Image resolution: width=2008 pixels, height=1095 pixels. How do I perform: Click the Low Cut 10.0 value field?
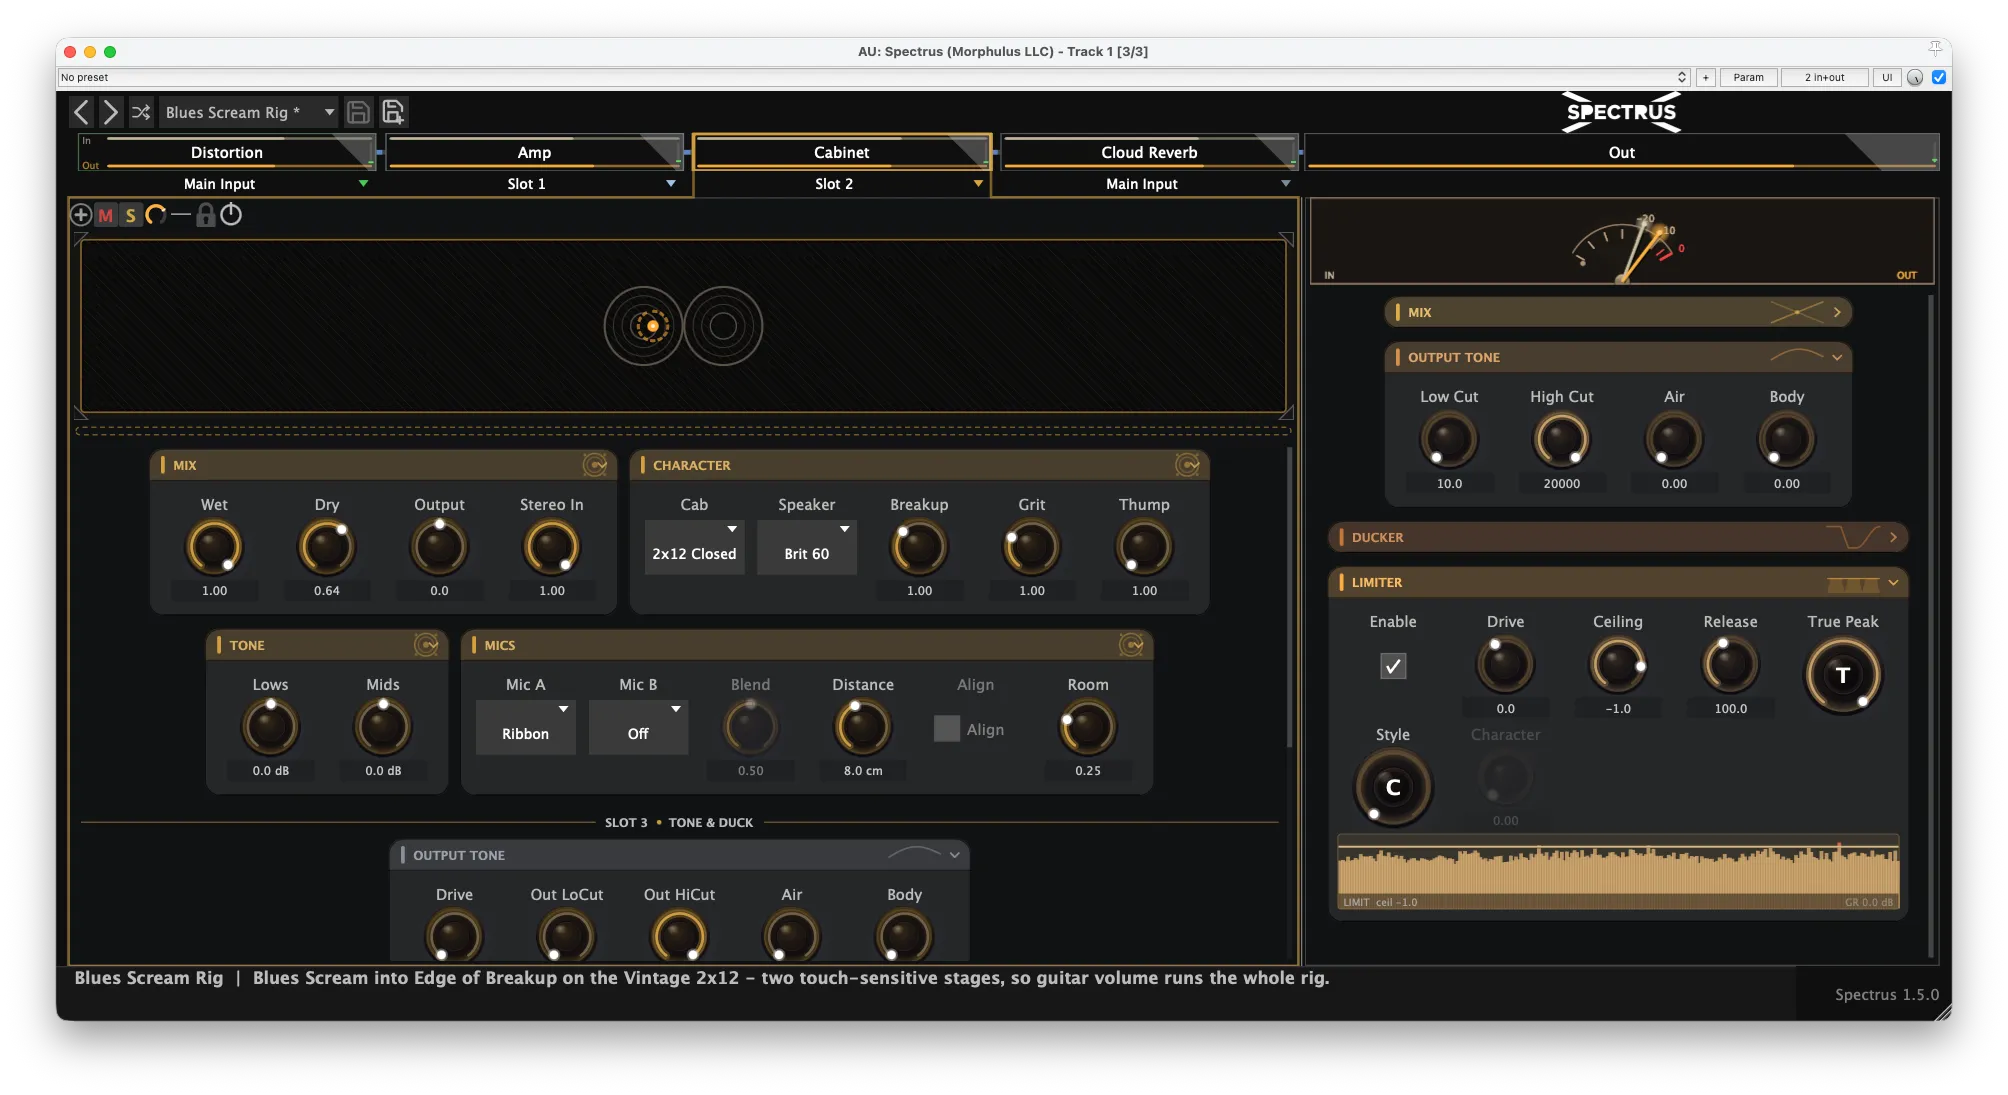point(1449,484)
